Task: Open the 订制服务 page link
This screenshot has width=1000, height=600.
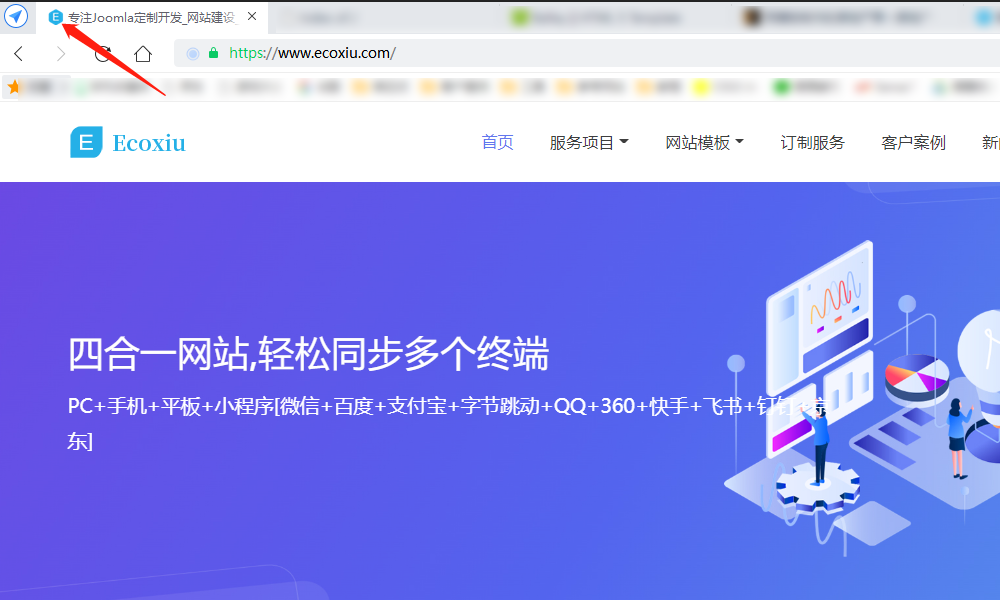Action: pyautogui.click(x=812, y=143)
